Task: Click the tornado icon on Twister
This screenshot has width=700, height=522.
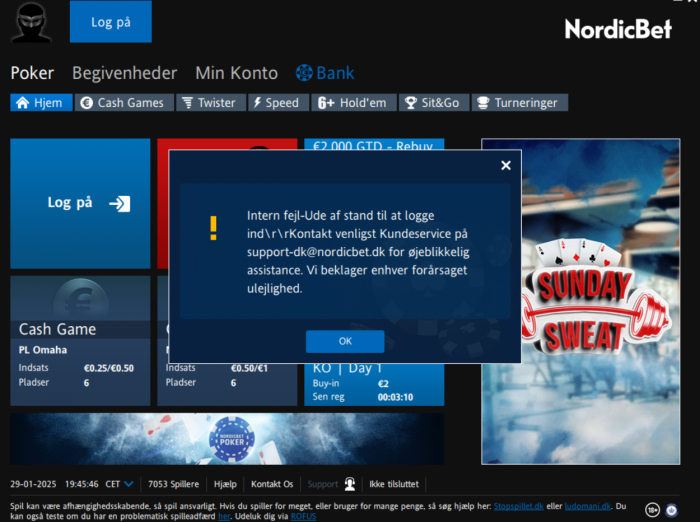Action: point(188,103)
